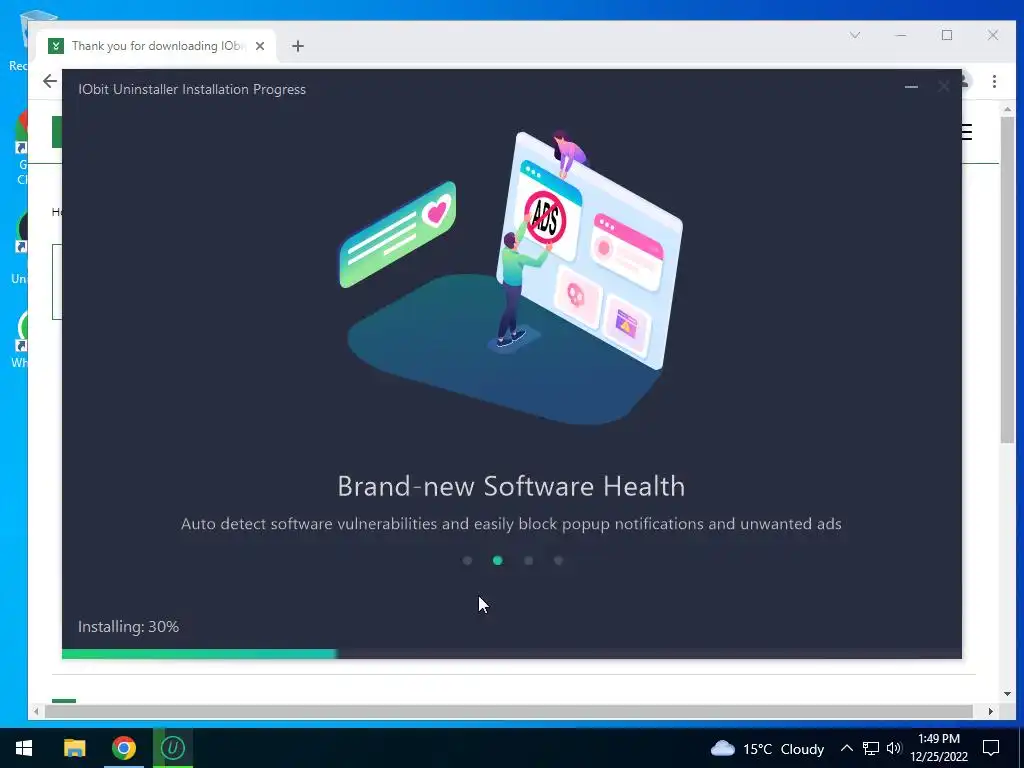Open a new Chrome tab
This screenshot has width=1024, height=768.
pyautogui.click(x=298, y=46)
